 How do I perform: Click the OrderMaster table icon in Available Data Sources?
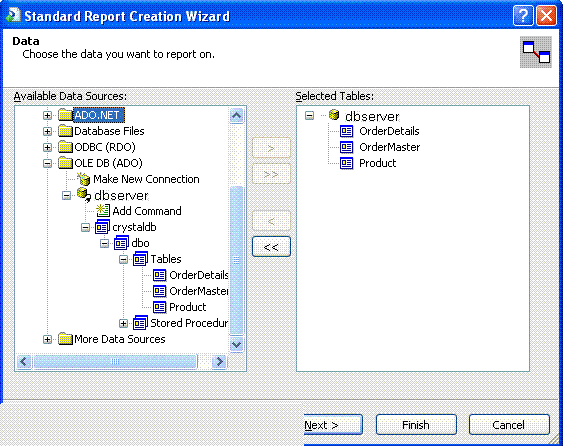point(159,291)
